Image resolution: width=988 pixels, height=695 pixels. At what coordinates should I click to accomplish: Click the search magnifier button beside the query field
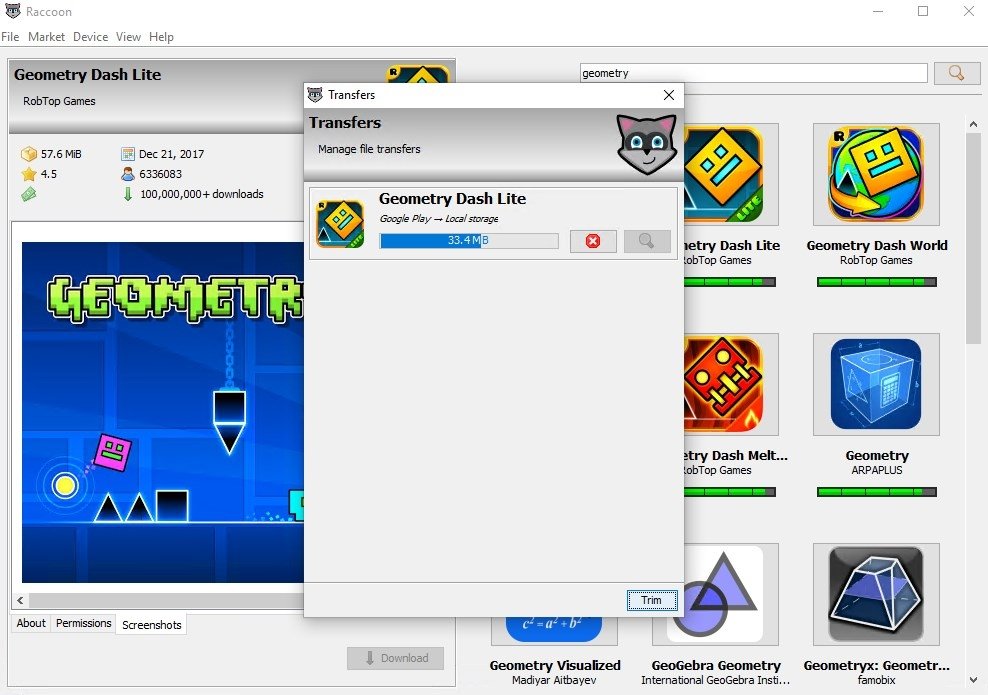[x=956, y=73]
